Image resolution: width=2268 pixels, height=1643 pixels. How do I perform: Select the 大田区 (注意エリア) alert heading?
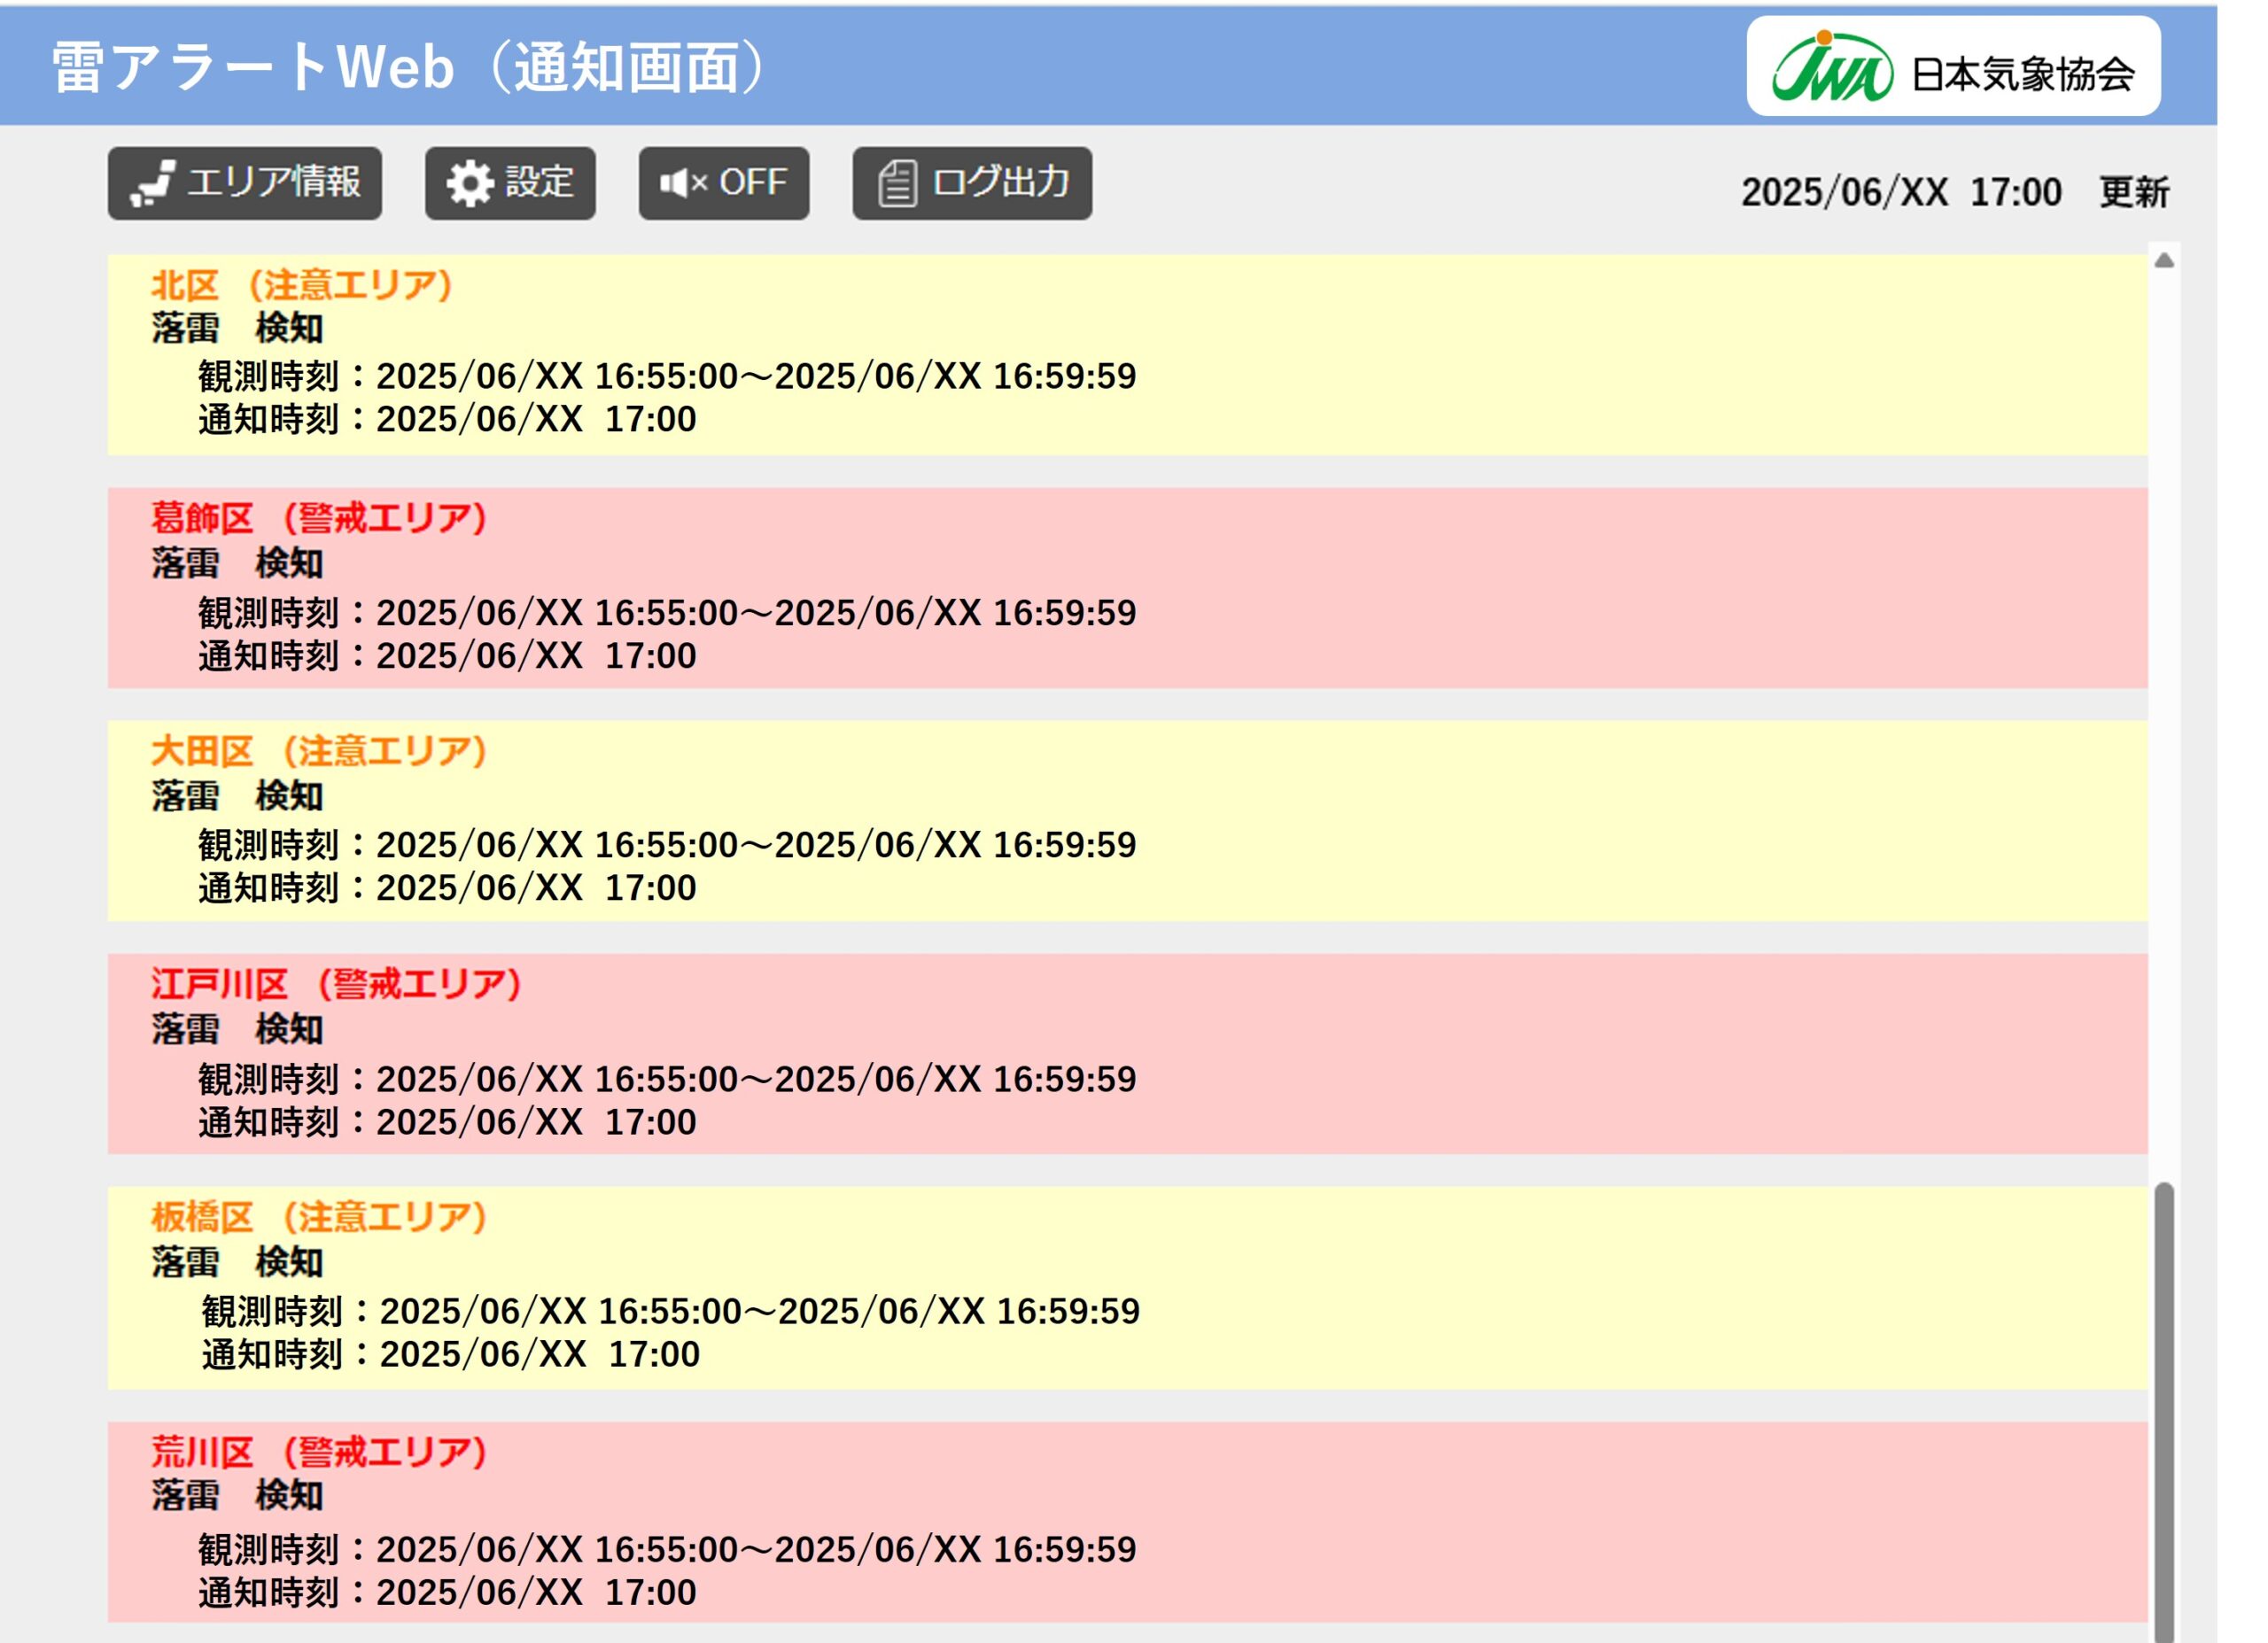319,751
